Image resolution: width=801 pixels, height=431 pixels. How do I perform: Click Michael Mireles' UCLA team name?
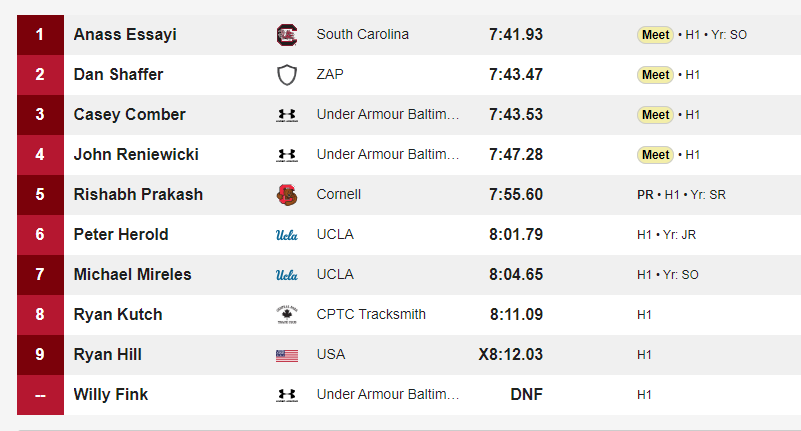(335, 274)
